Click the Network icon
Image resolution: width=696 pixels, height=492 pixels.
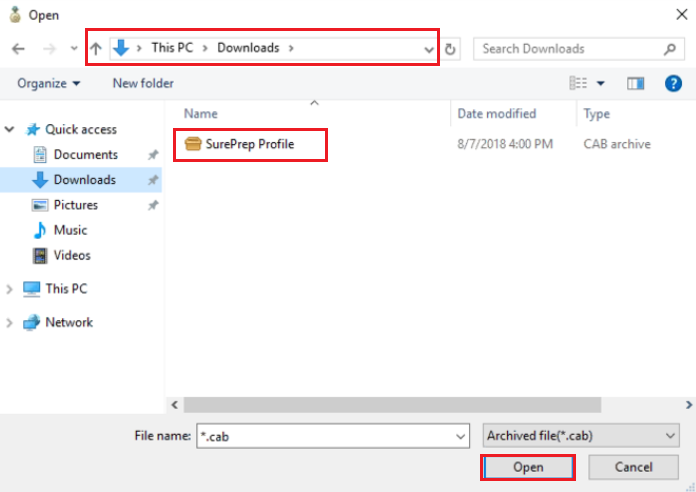[x=32, y=323]
